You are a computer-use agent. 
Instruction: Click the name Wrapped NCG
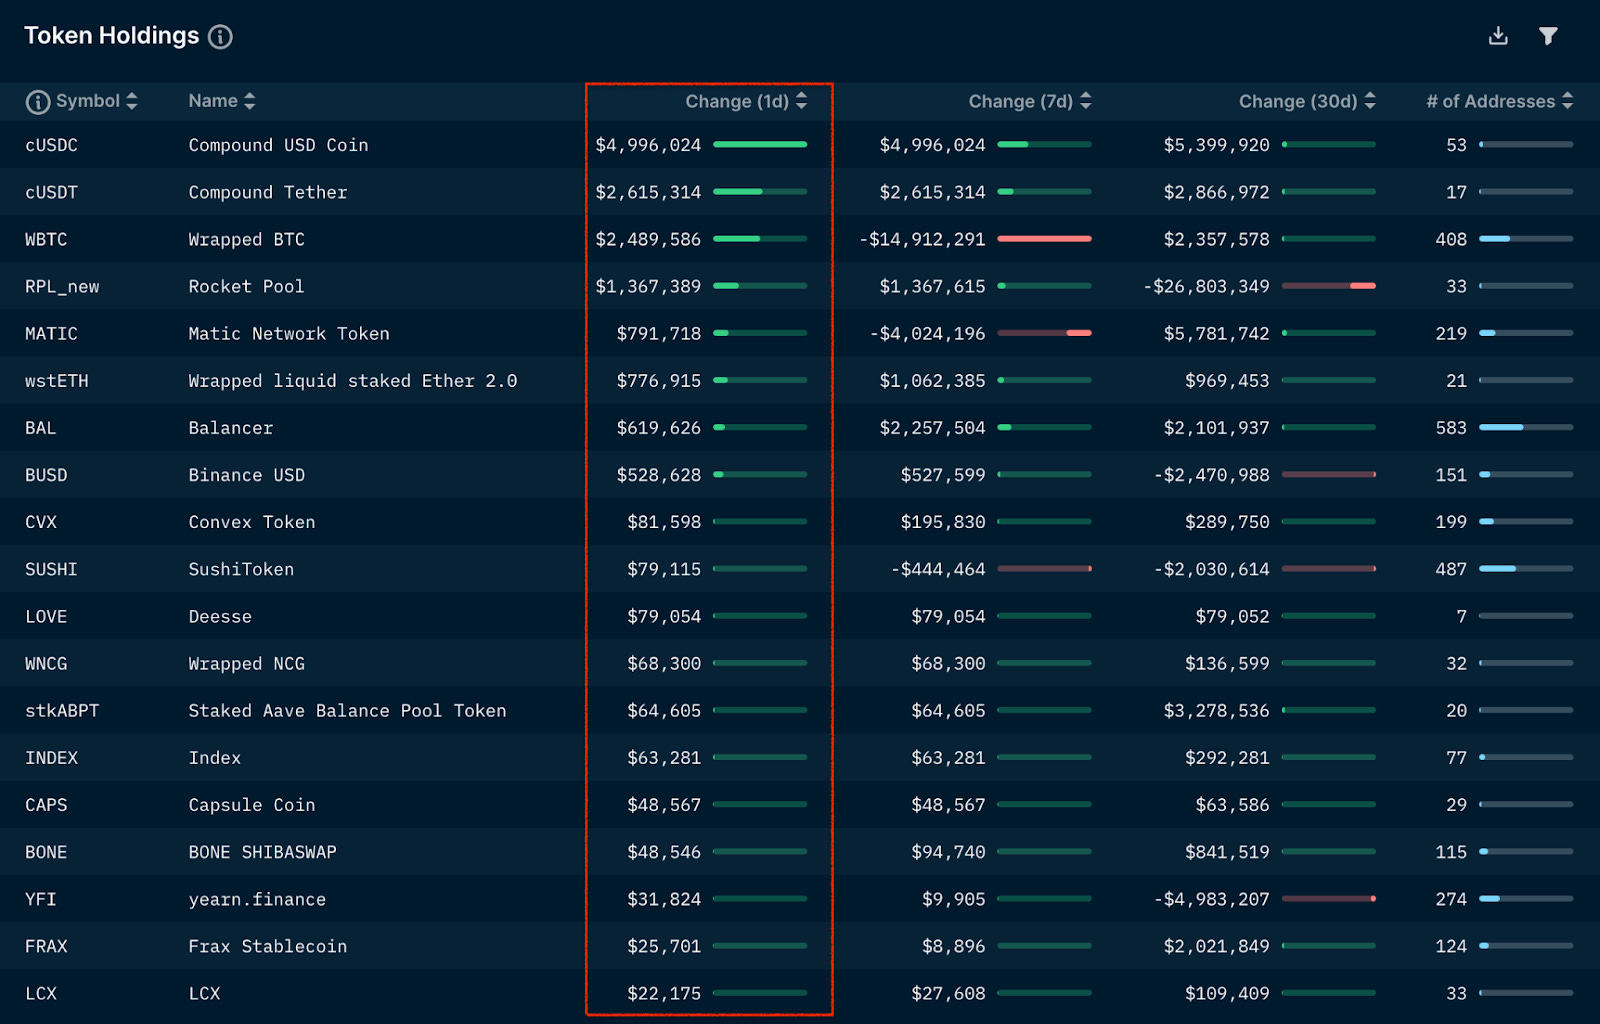pos(246,664)
